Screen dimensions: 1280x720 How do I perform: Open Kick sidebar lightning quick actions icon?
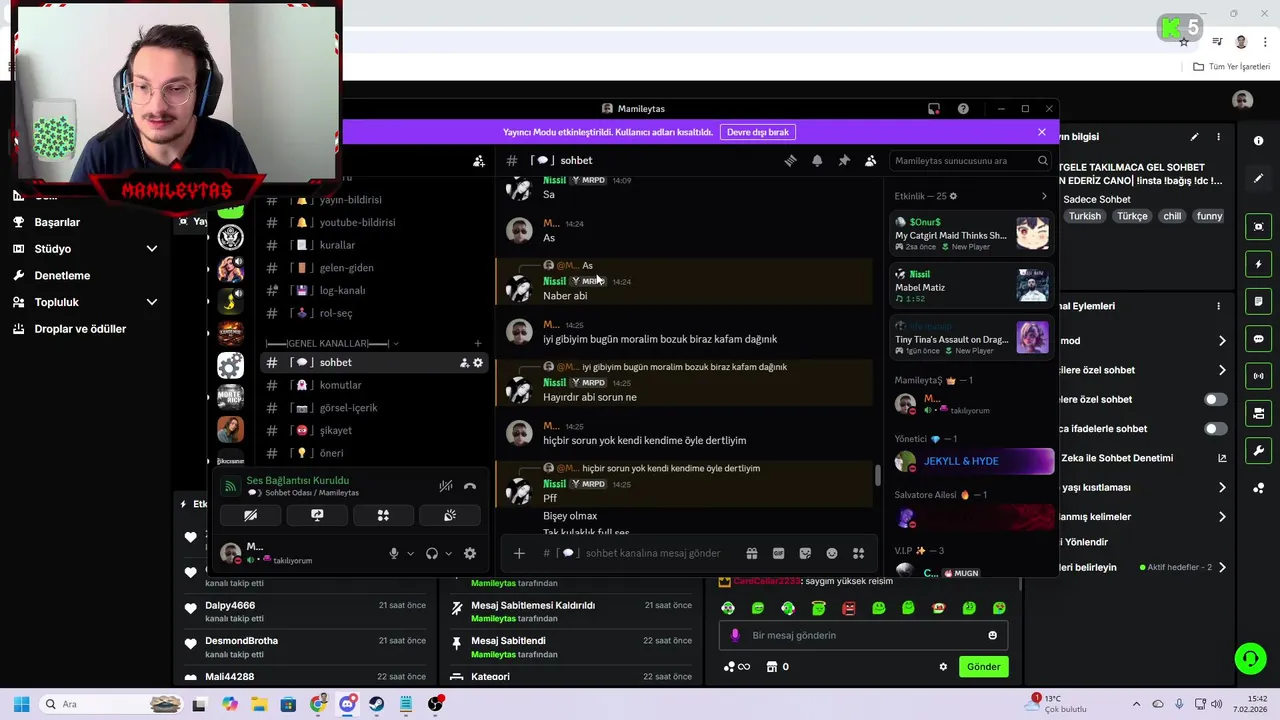(1258, 264)
